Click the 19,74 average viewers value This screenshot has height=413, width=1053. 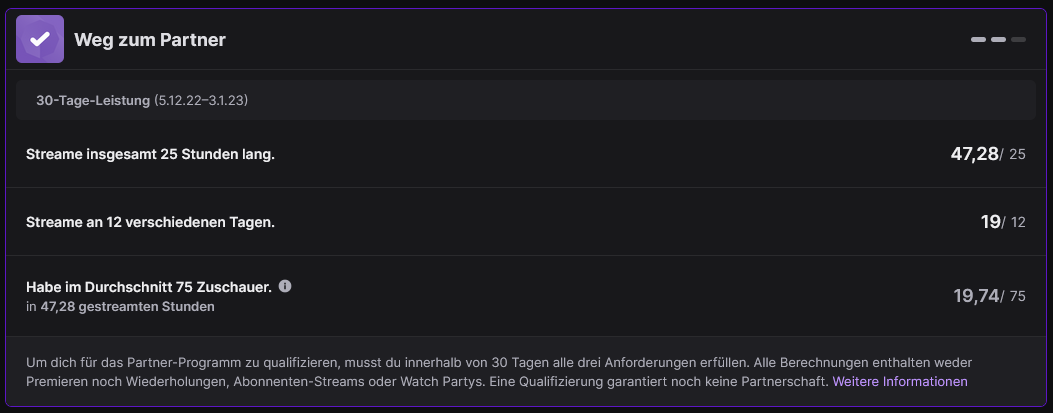pos(976,295)
